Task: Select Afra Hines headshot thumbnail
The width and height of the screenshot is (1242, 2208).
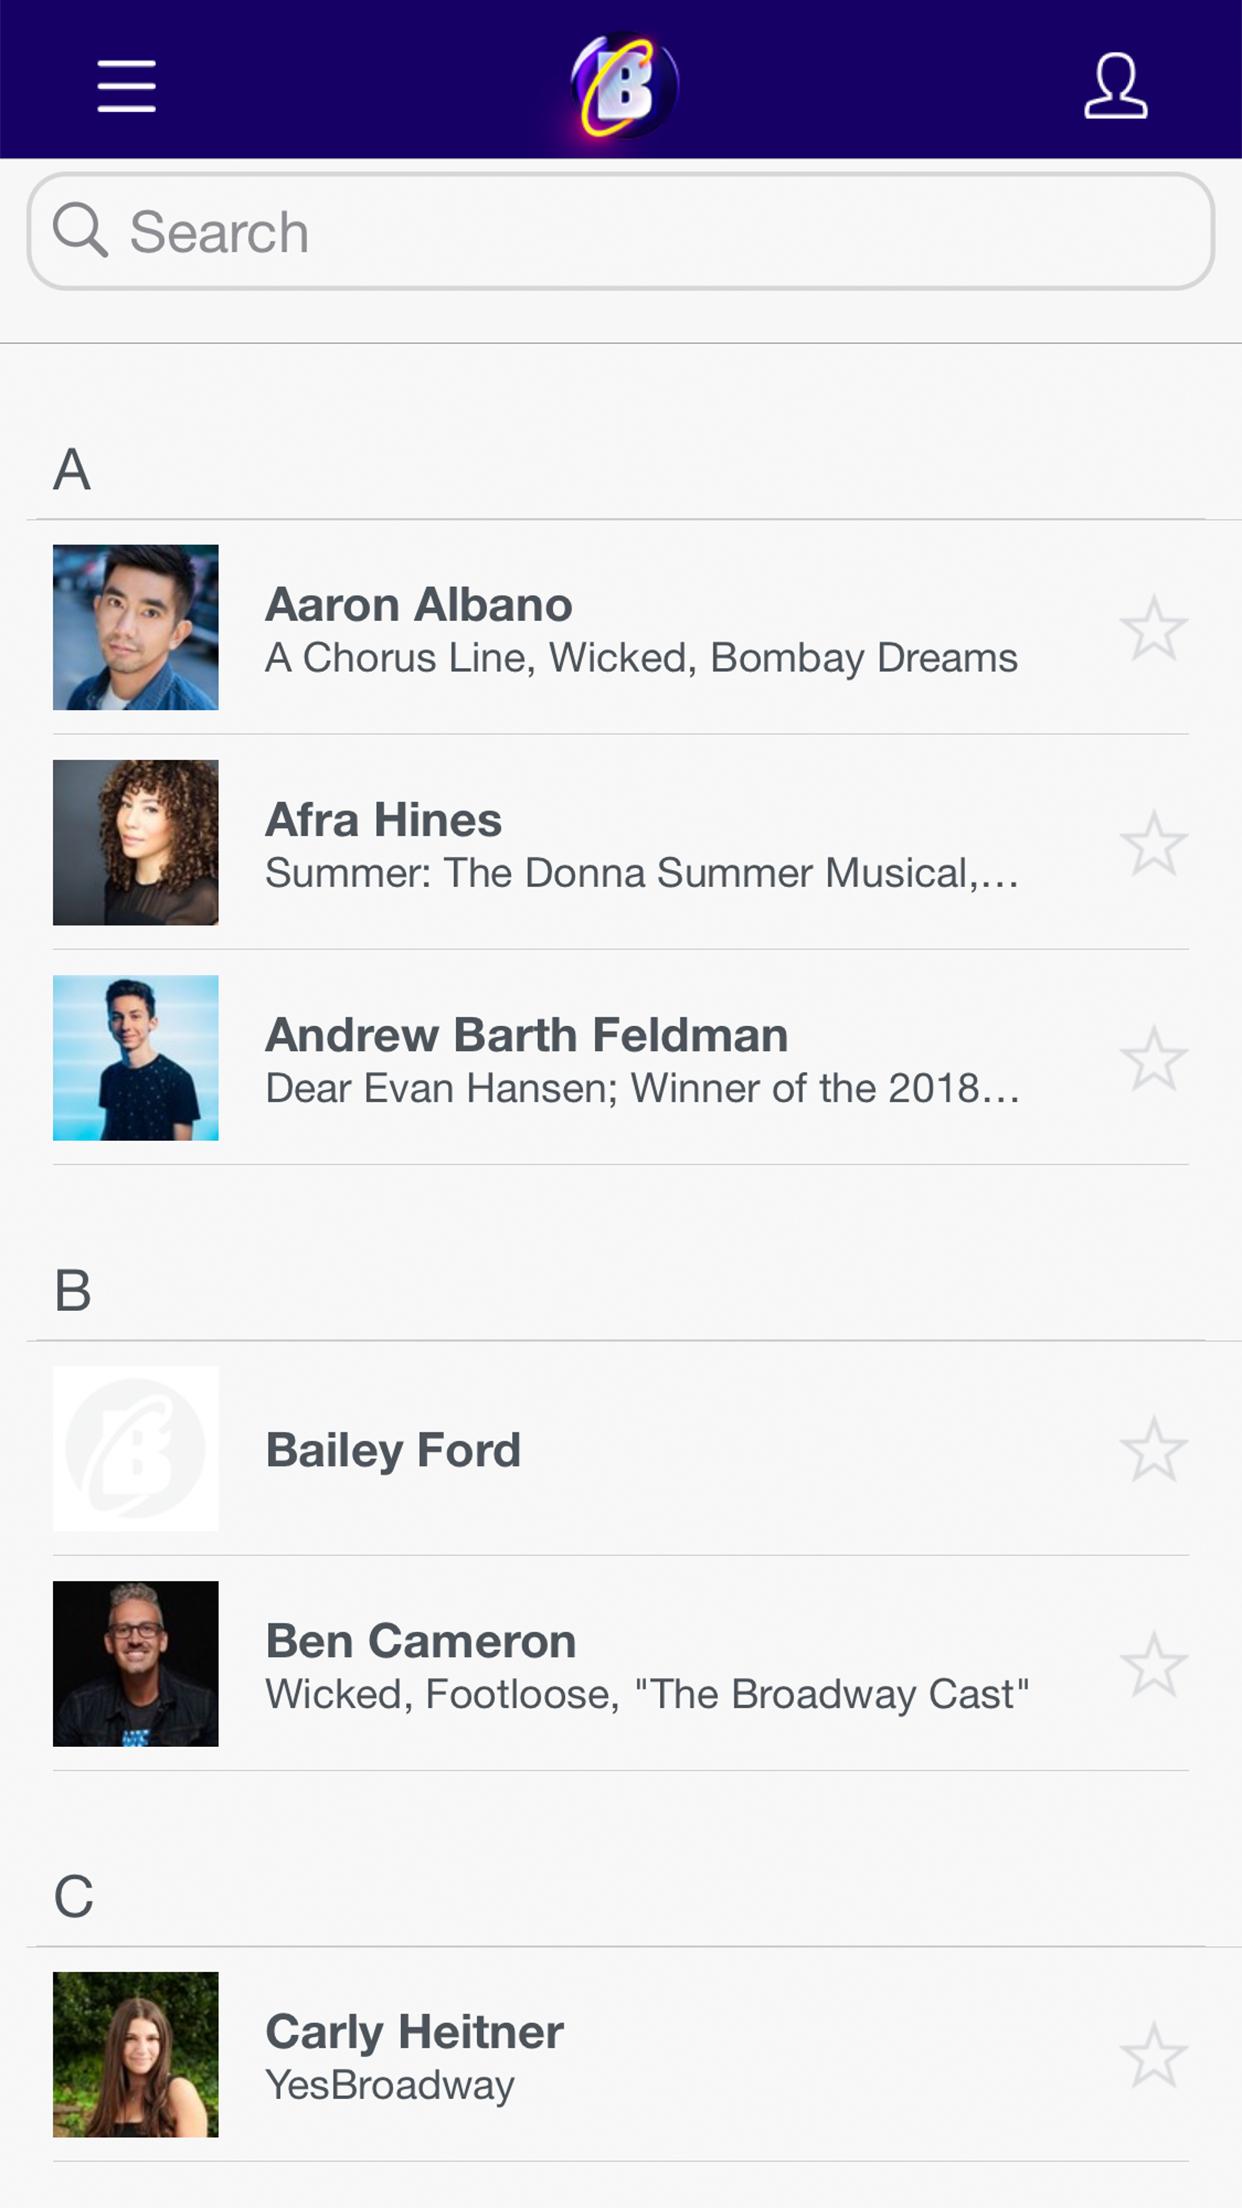Action: coord(136,842)
